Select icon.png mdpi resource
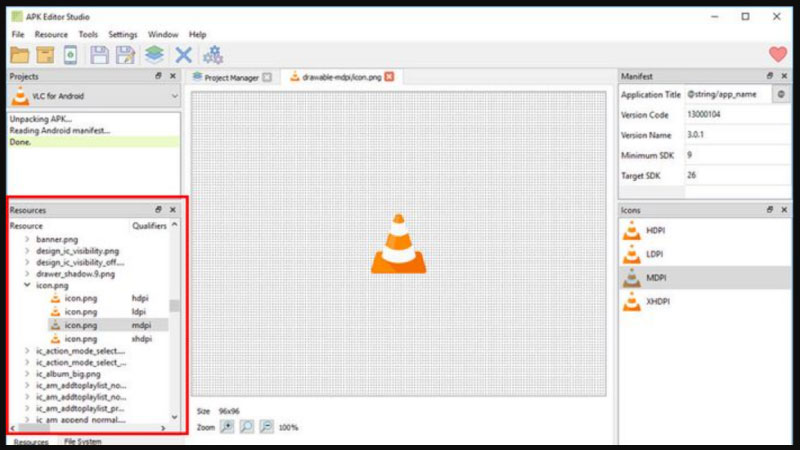 pyautogui.click(x=108, y=325)
